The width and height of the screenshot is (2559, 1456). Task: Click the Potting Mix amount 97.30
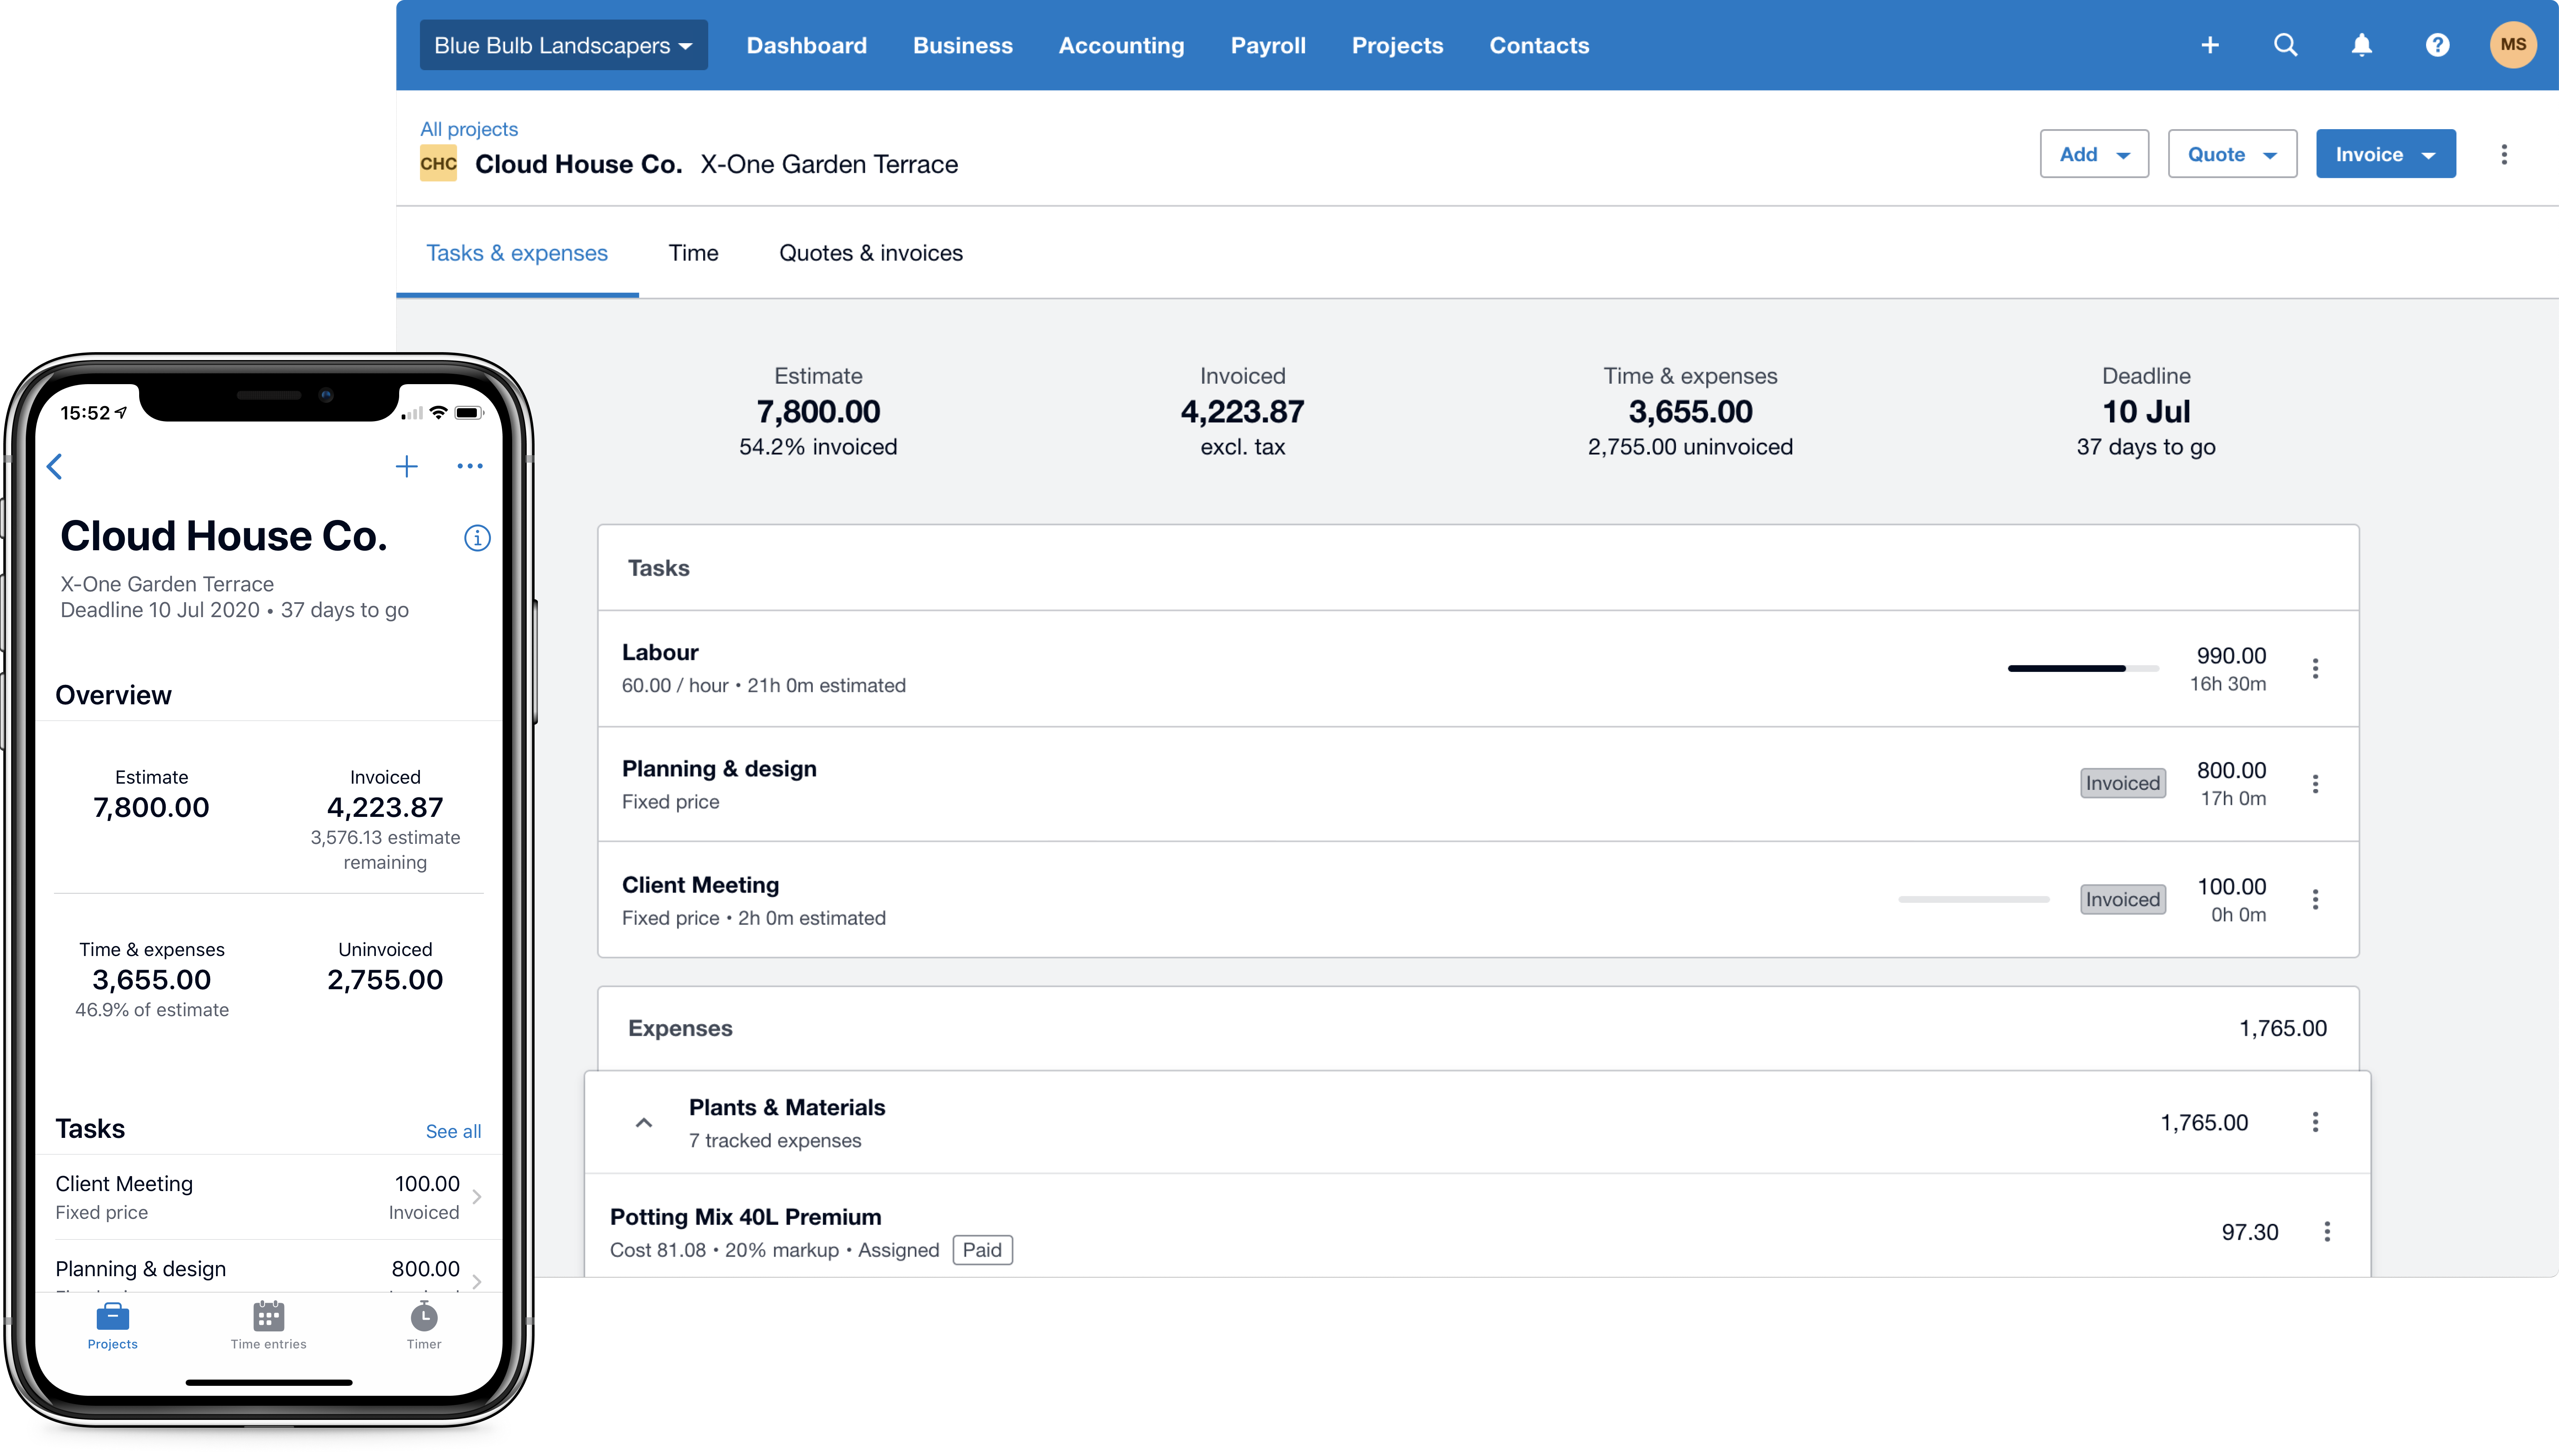(2250, 1232)
